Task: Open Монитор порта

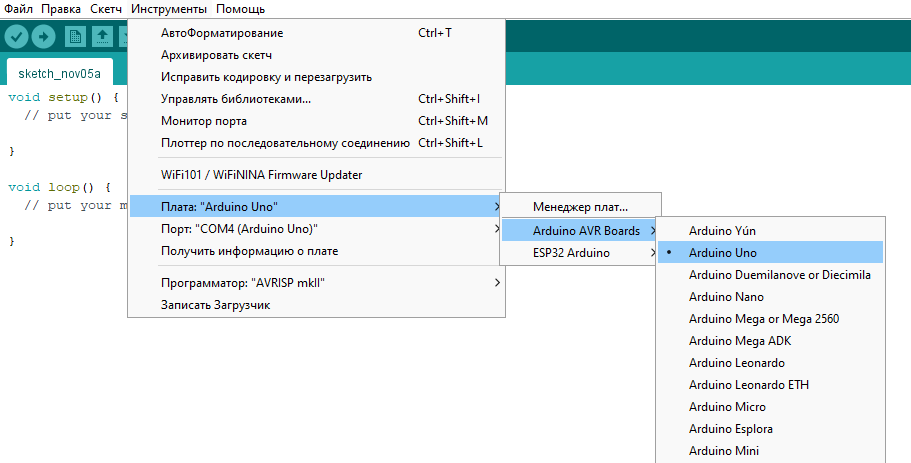Action: [x=317, y=121]
